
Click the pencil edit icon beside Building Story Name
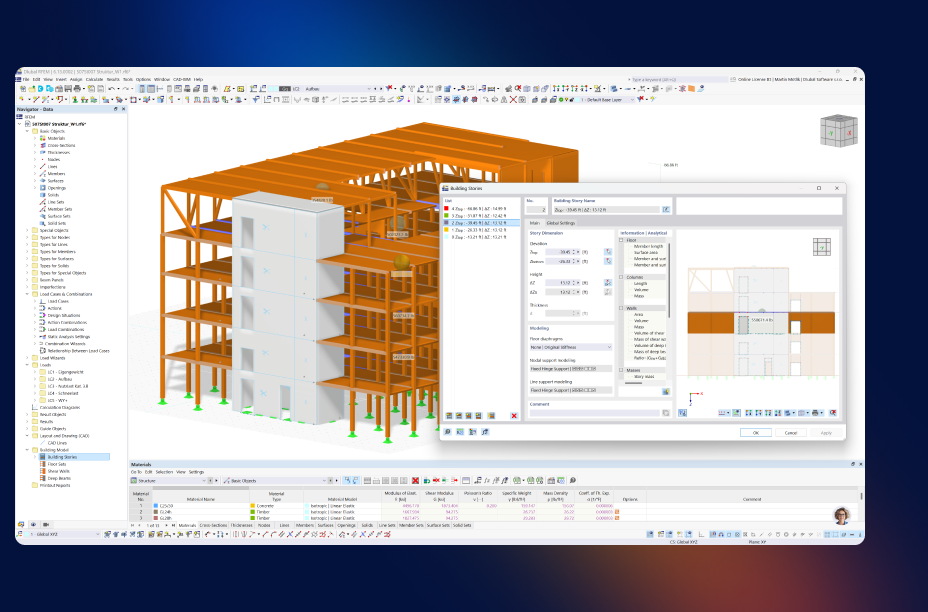(666, 207)
